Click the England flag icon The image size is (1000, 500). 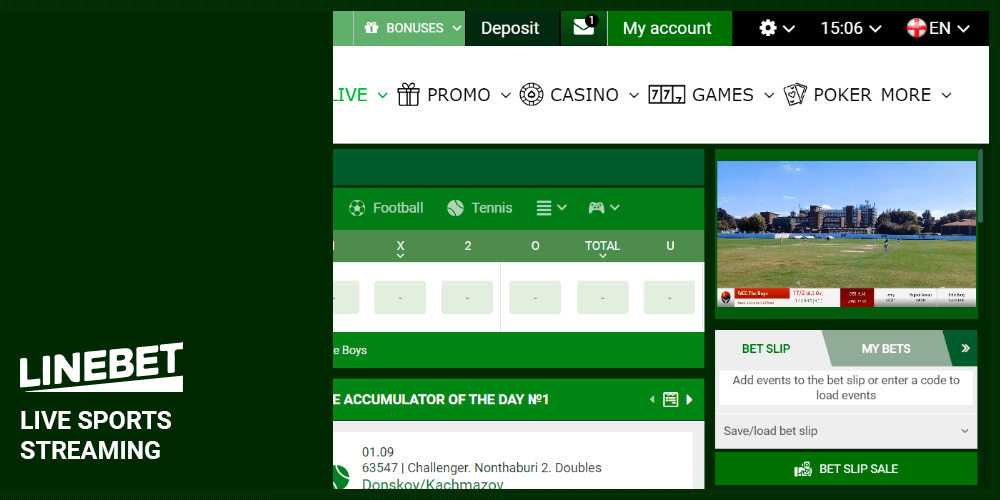(x=916, y=28)
